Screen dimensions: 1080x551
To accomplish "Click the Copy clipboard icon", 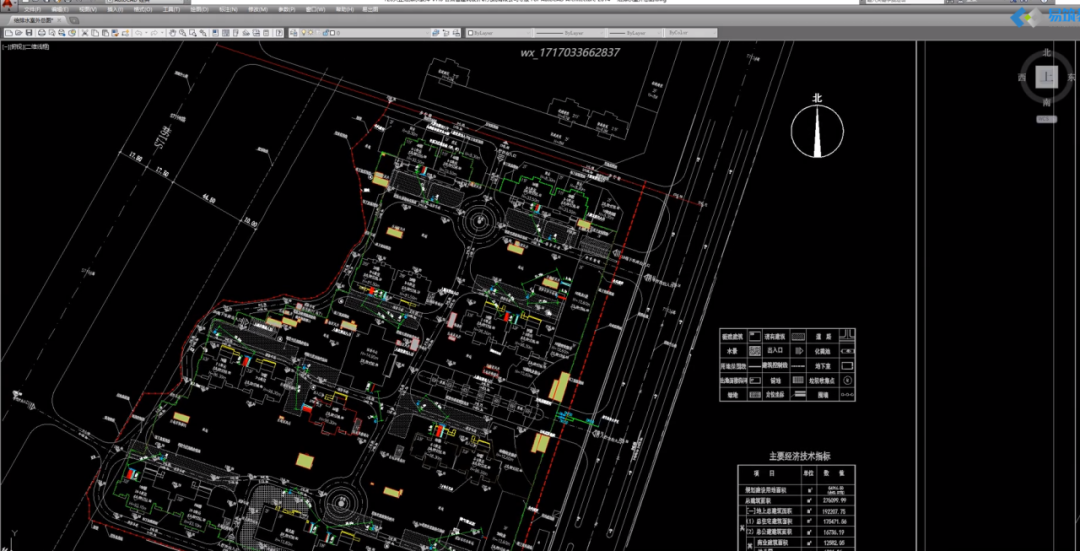I will [95, 33].
